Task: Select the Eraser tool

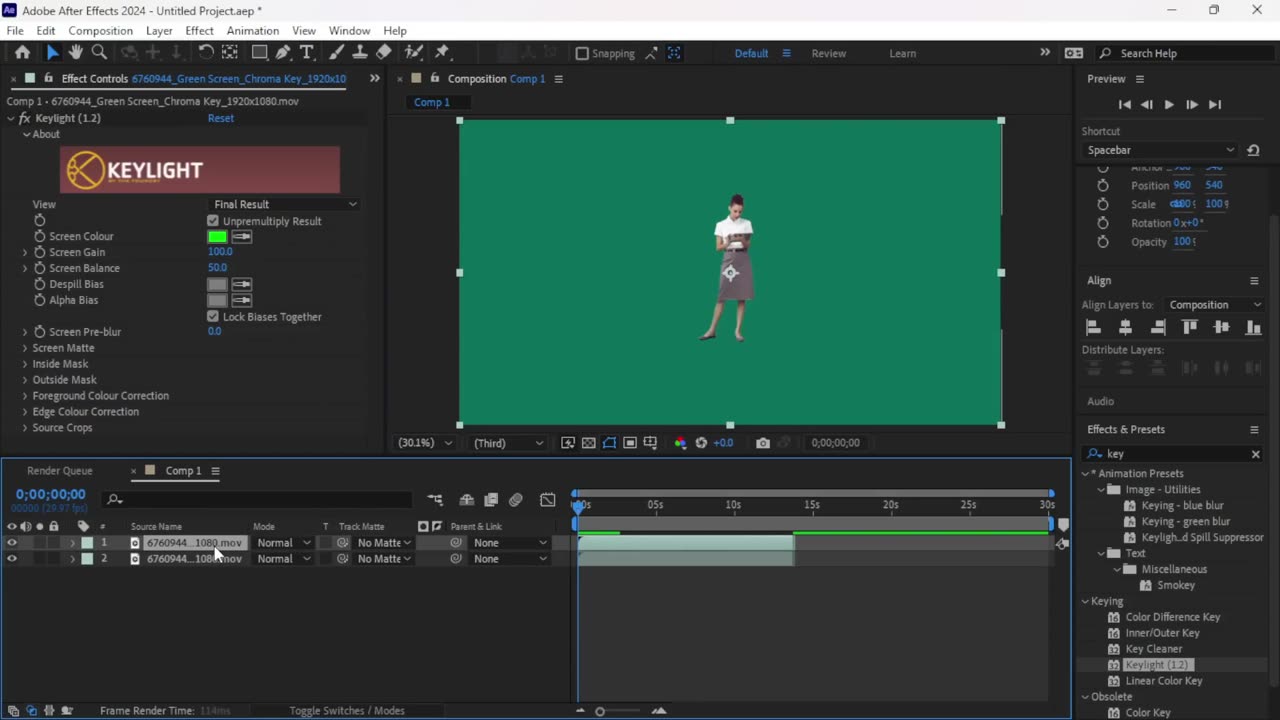Action: point(384,53)
